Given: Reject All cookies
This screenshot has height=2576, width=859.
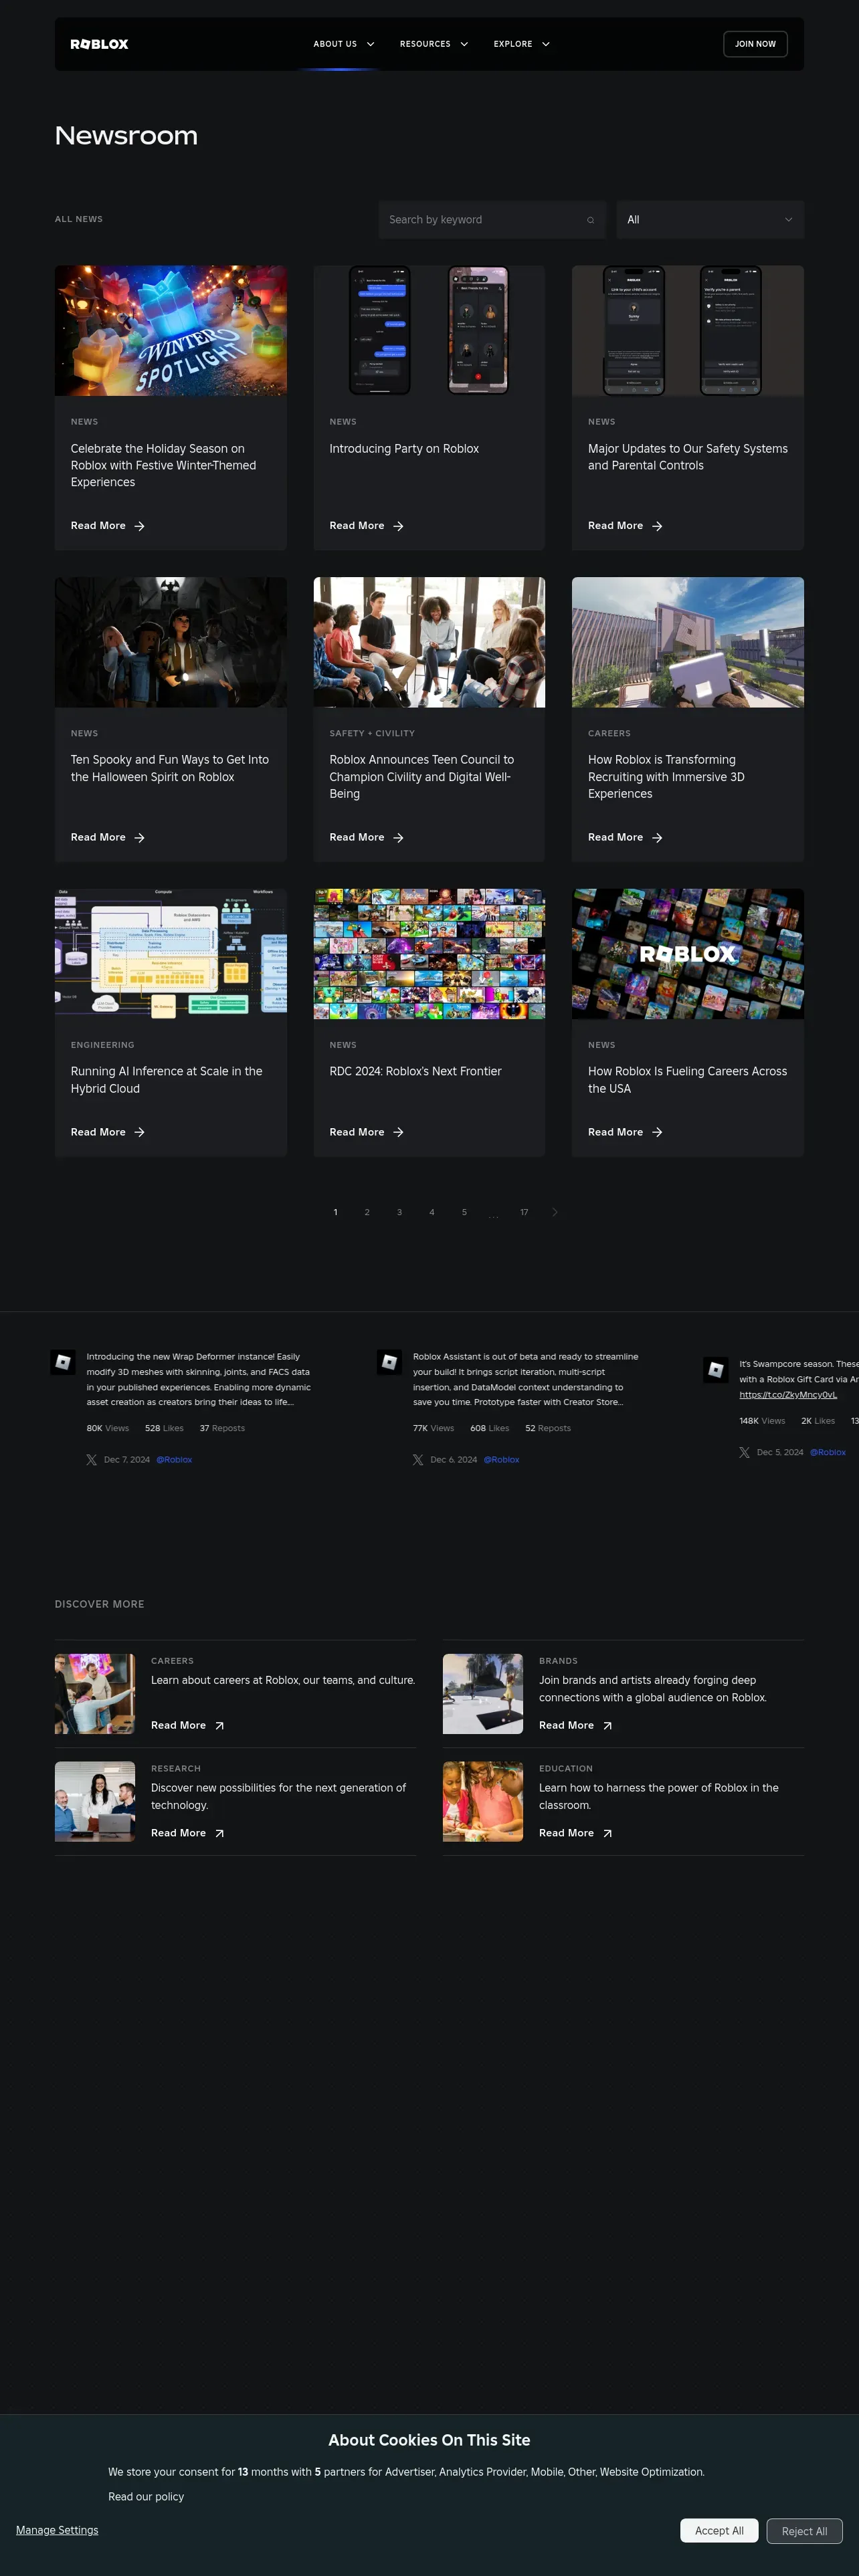Looking at the screenshot, I should pos(804,2532).
